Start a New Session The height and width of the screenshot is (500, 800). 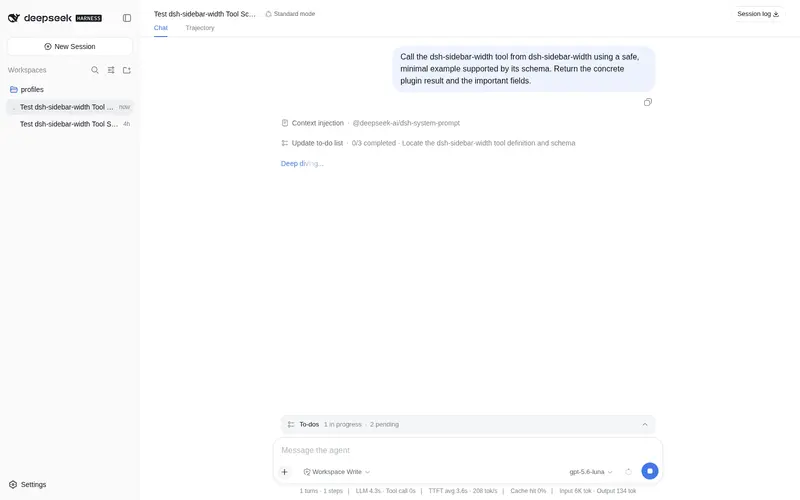pyautogui.click(x=70, y=46)
